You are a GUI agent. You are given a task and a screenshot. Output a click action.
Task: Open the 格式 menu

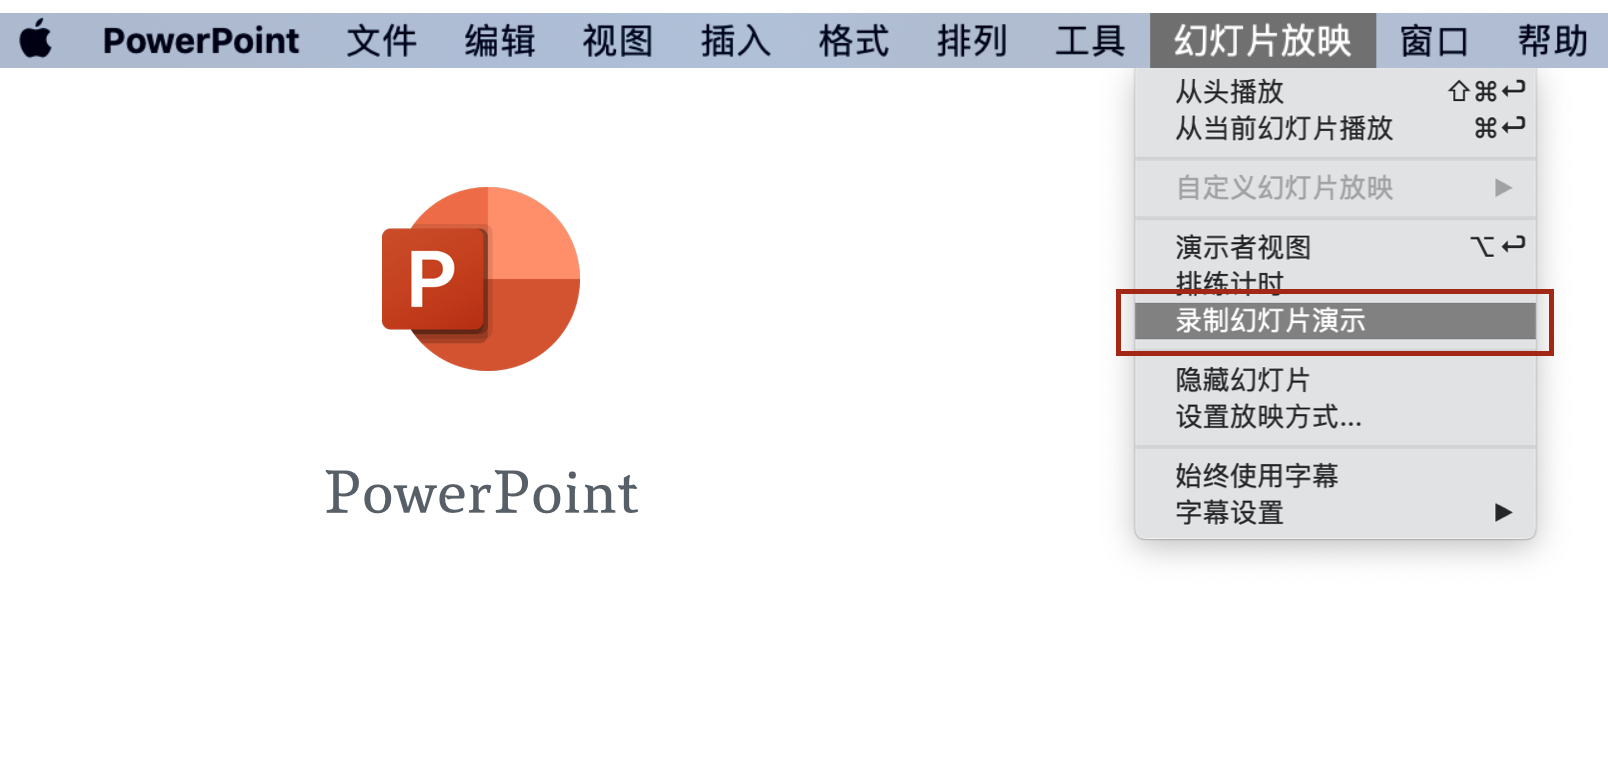(x=854, y=41)
